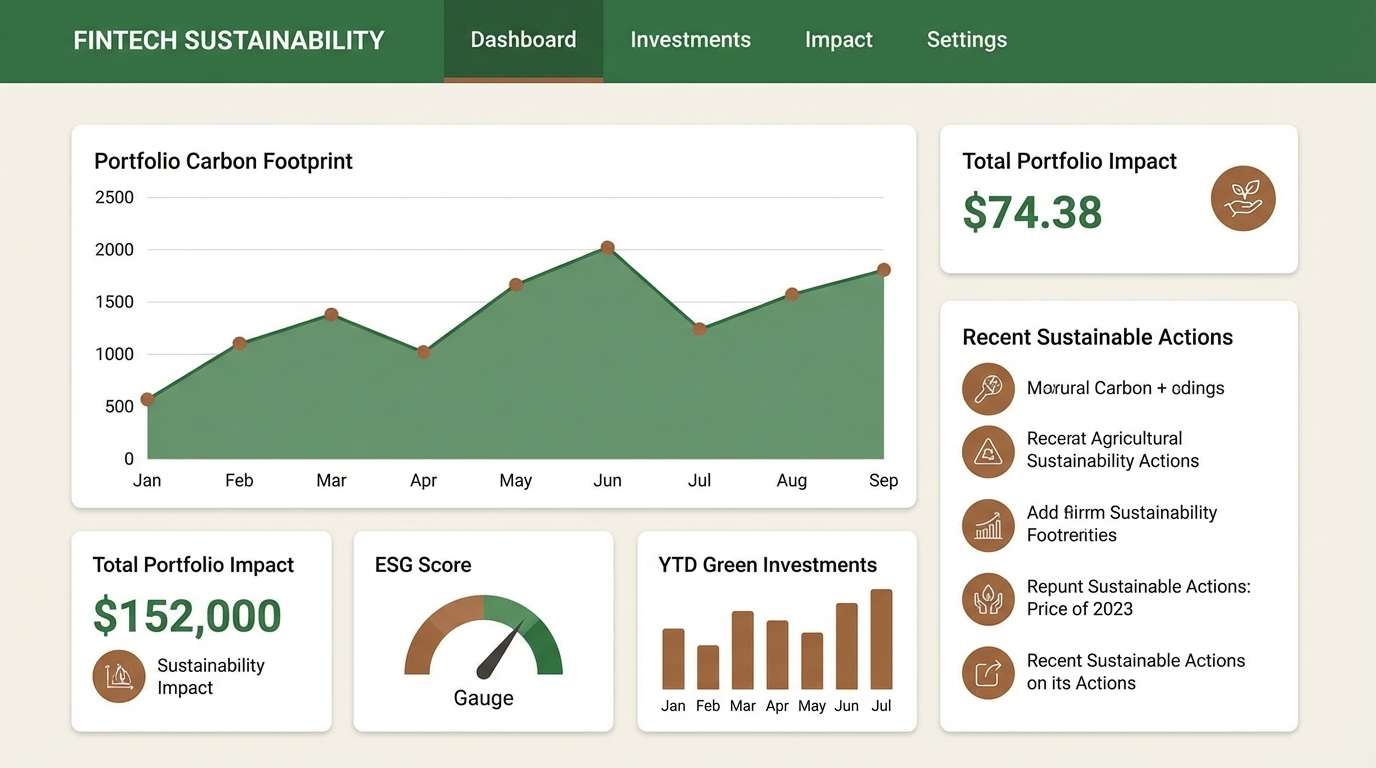Open the bar-chart Sustainability Footprint icon
This screenshot has width=1376, height=768.
[x=988, y=525]
